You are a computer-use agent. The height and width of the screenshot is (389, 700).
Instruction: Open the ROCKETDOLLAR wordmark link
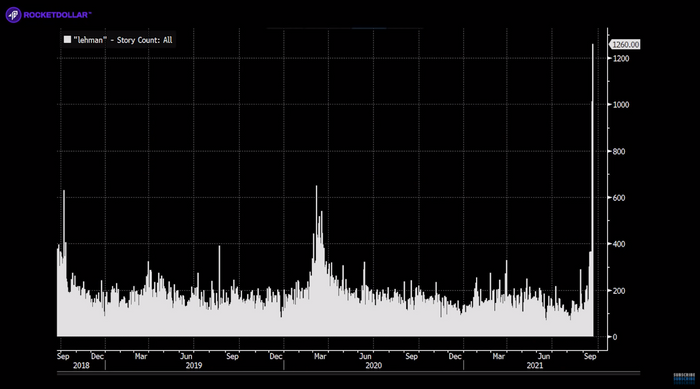tap(57, 15)
